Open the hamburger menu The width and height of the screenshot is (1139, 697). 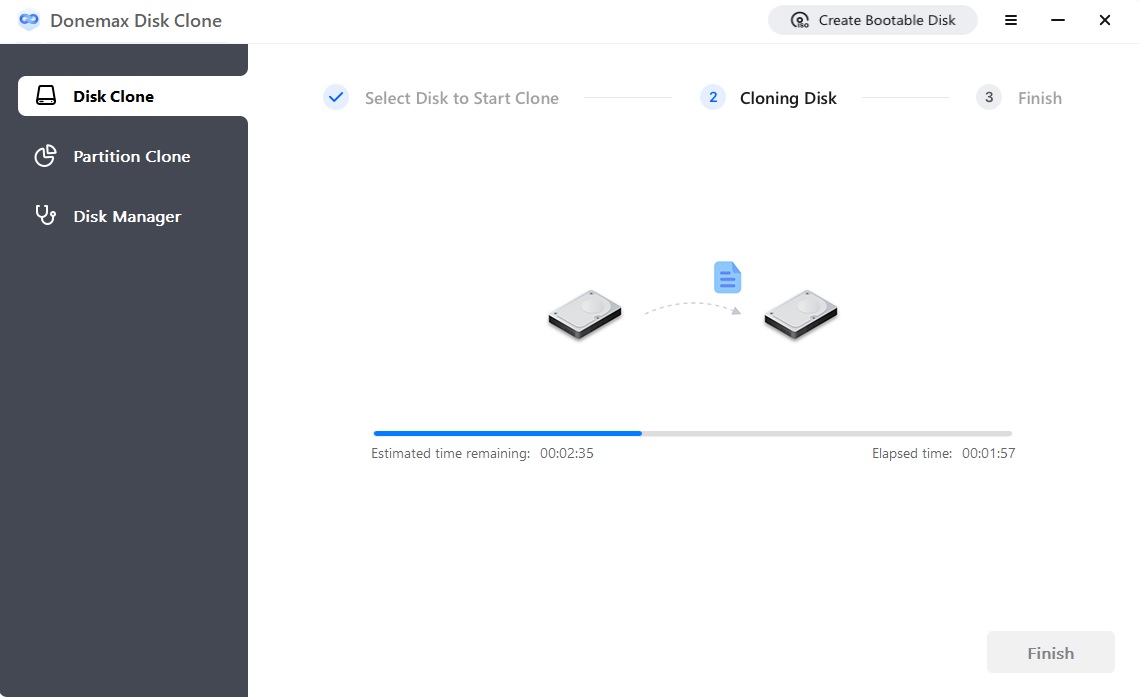point(1011,19)
